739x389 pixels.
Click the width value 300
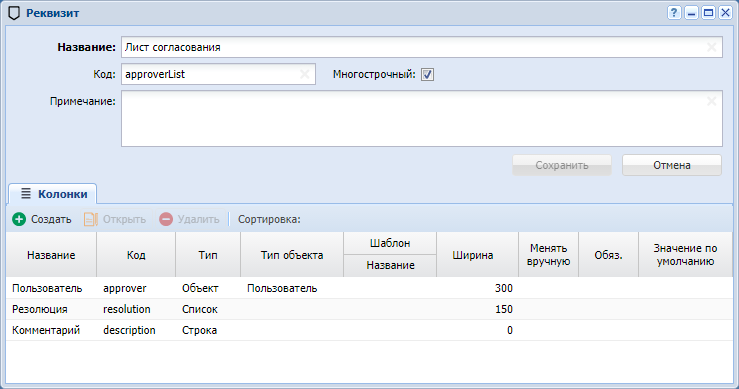(x=504, y=288)
